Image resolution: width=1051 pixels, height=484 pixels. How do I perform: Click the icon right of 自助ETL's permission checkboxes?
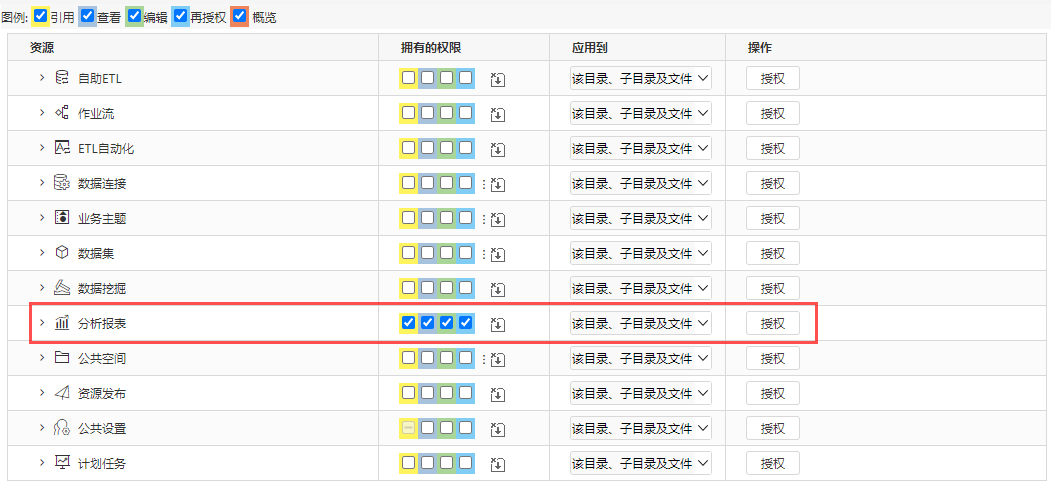(497, 79)
